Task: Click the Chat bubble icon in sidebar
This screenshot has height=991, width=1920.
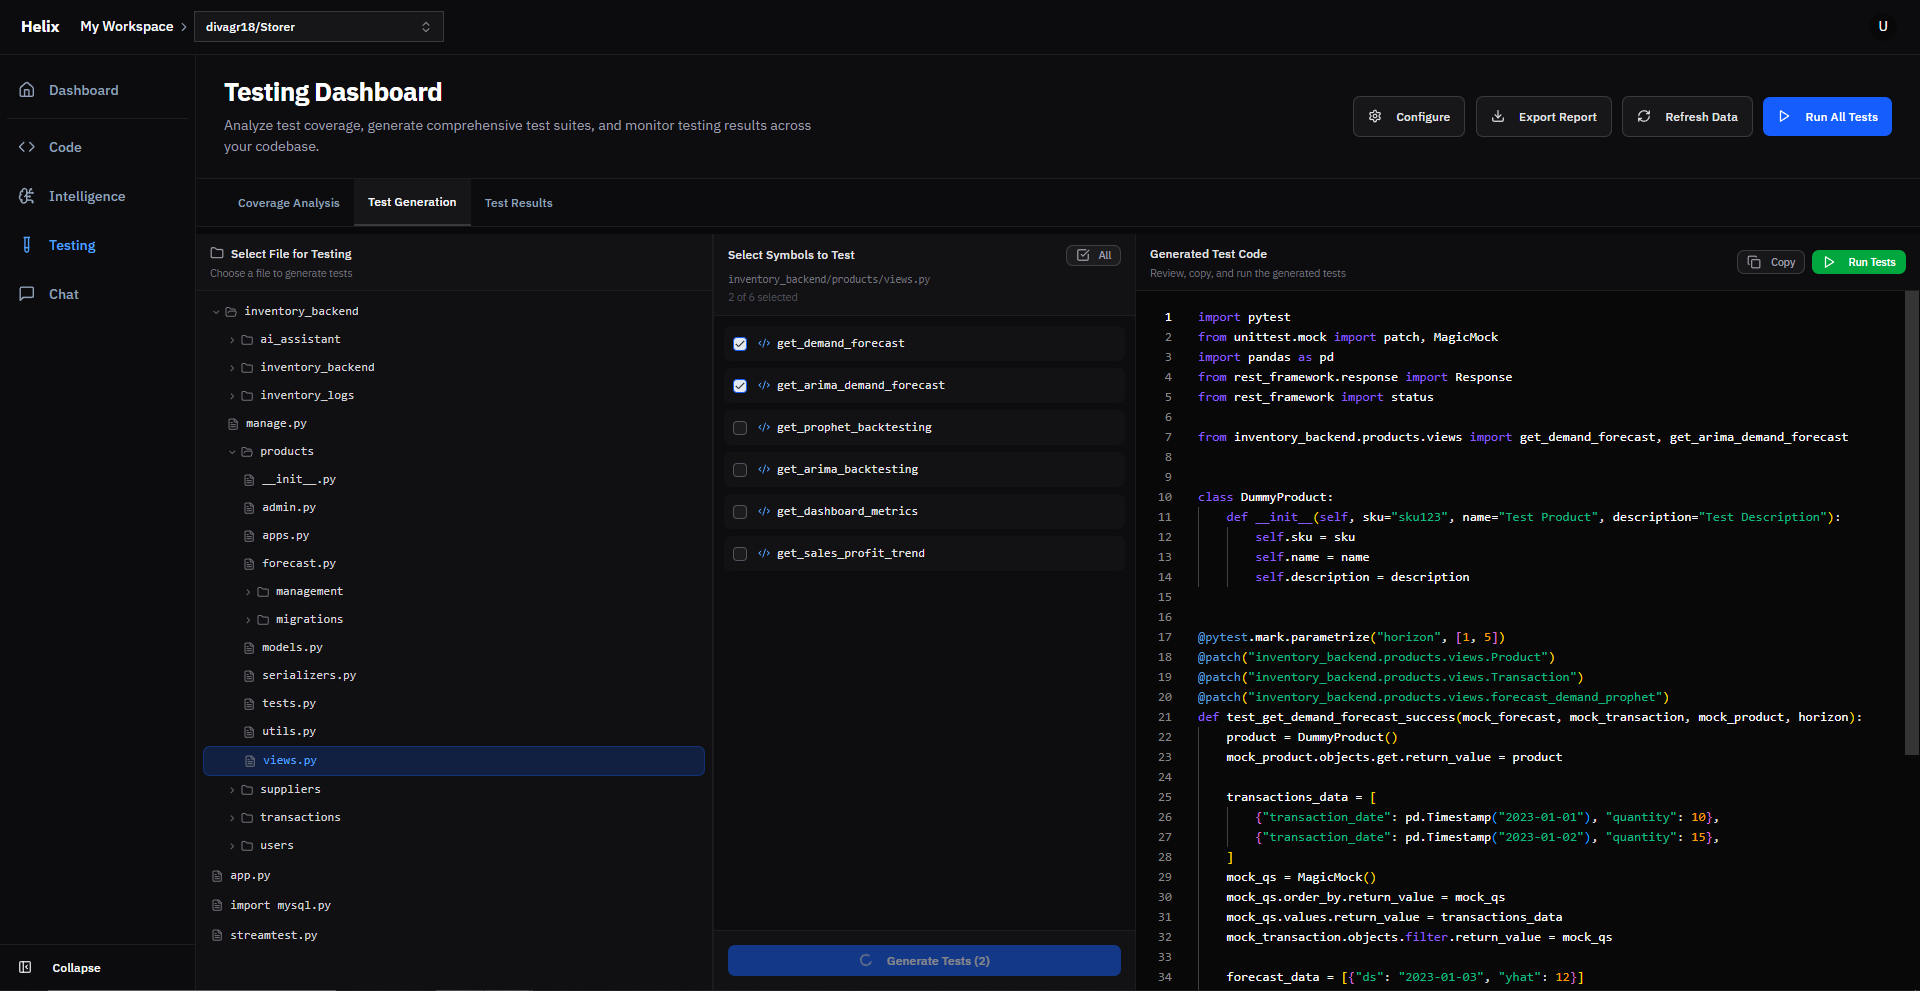Action: (x=27, y=294)
